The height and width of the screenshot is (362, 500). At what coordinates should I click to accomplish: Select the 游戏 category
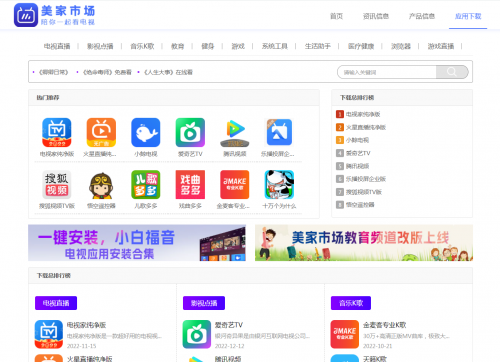[x=238, y=46]
